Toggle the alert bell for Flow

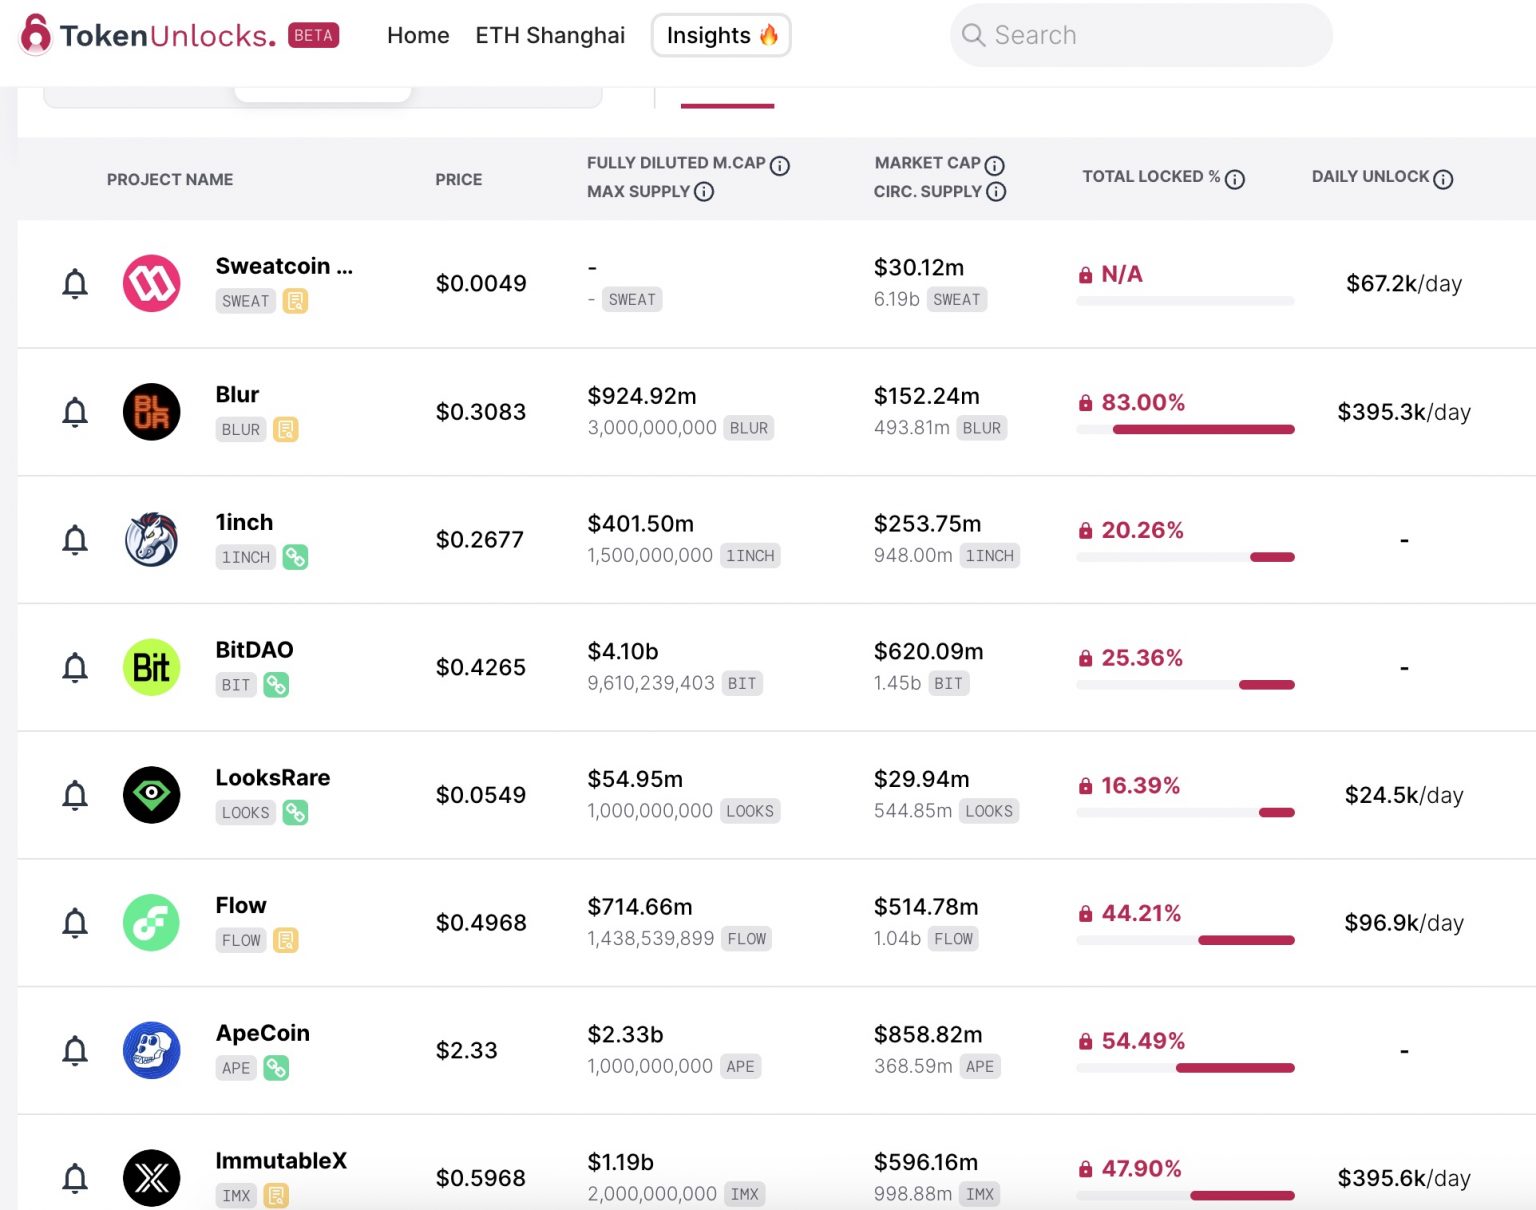coord(75,923)
